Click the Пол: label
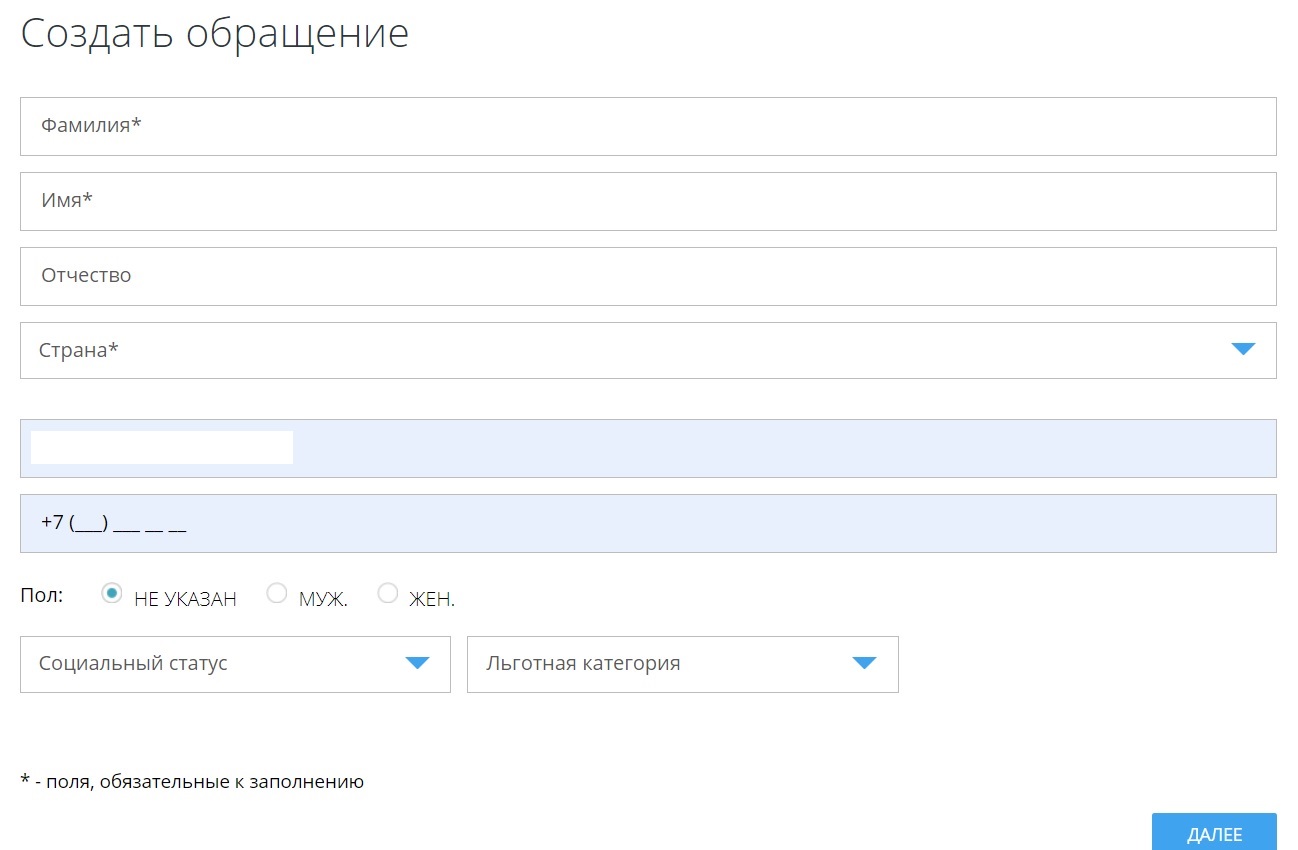Viewport: 1298px width, 850px height. pyautogui.click(x=41, y=595)
